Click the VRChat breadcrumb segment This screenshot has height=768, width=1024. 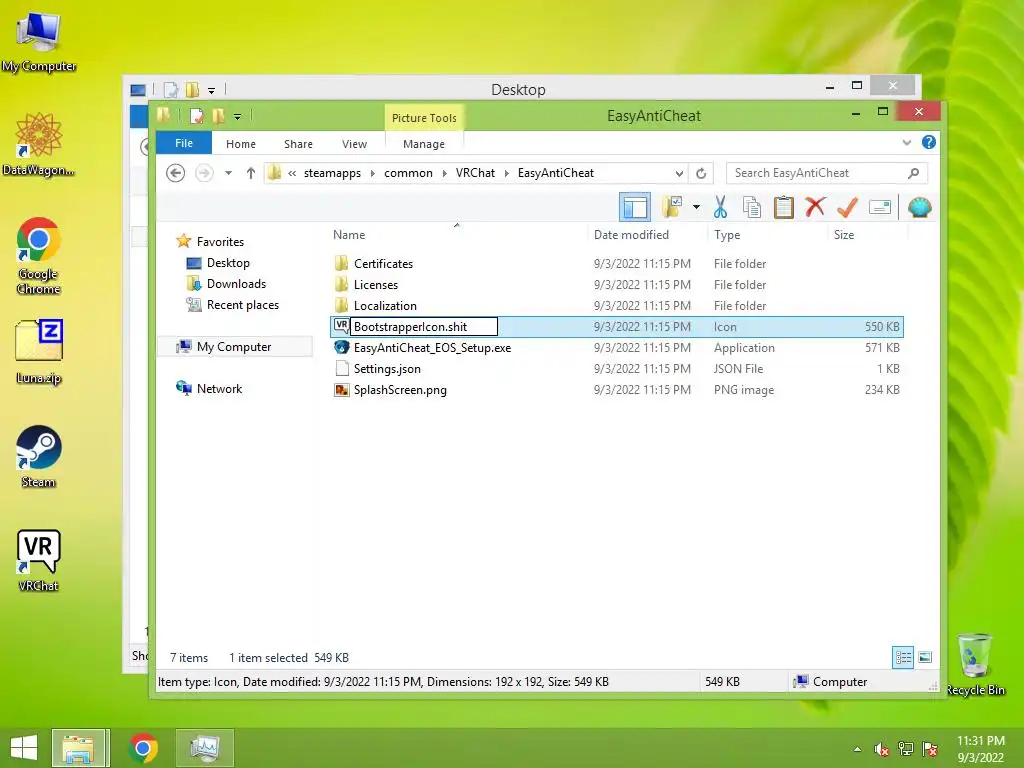[x=475, y=173]
